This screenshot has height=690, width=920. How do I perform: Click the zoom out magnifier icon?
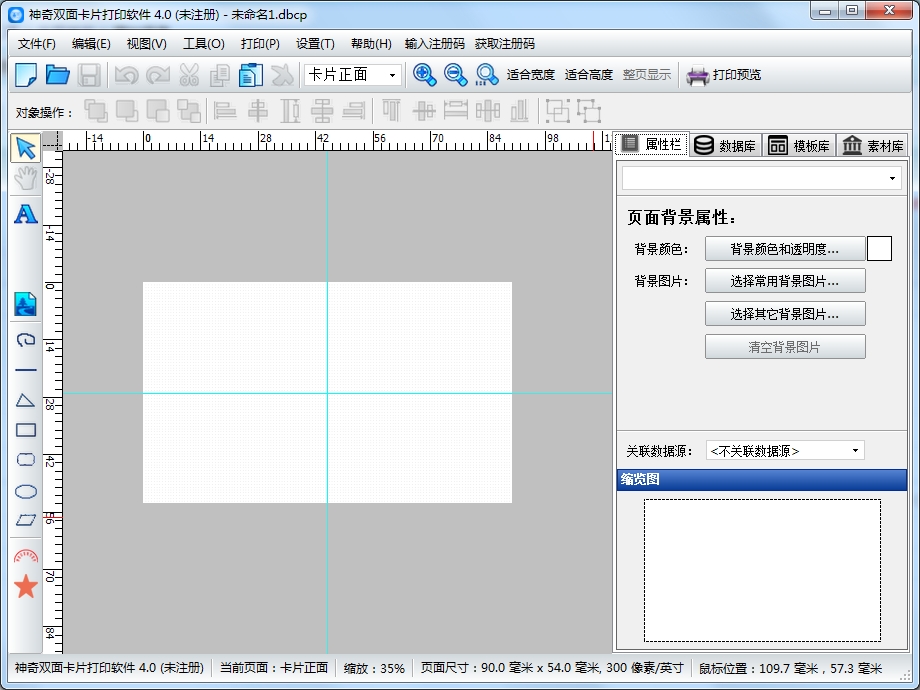[x=456, y=75]
